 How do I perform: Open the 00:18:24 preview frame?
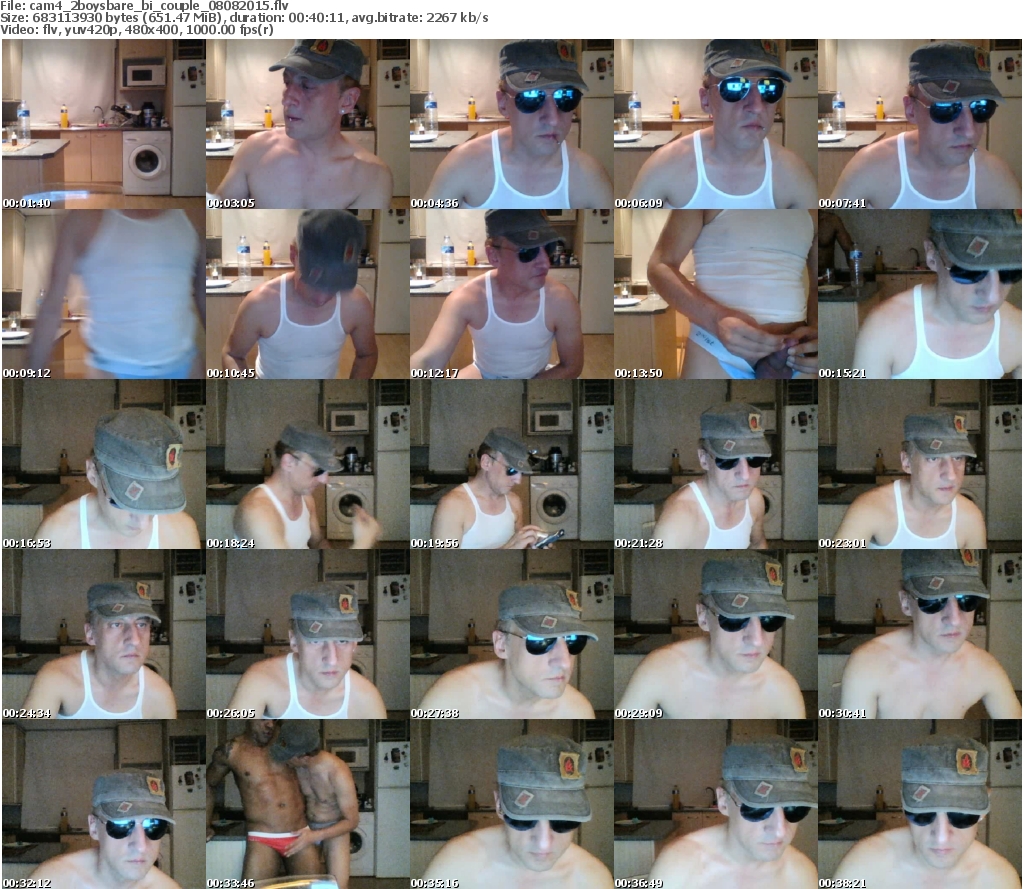[x=308, y=464]
